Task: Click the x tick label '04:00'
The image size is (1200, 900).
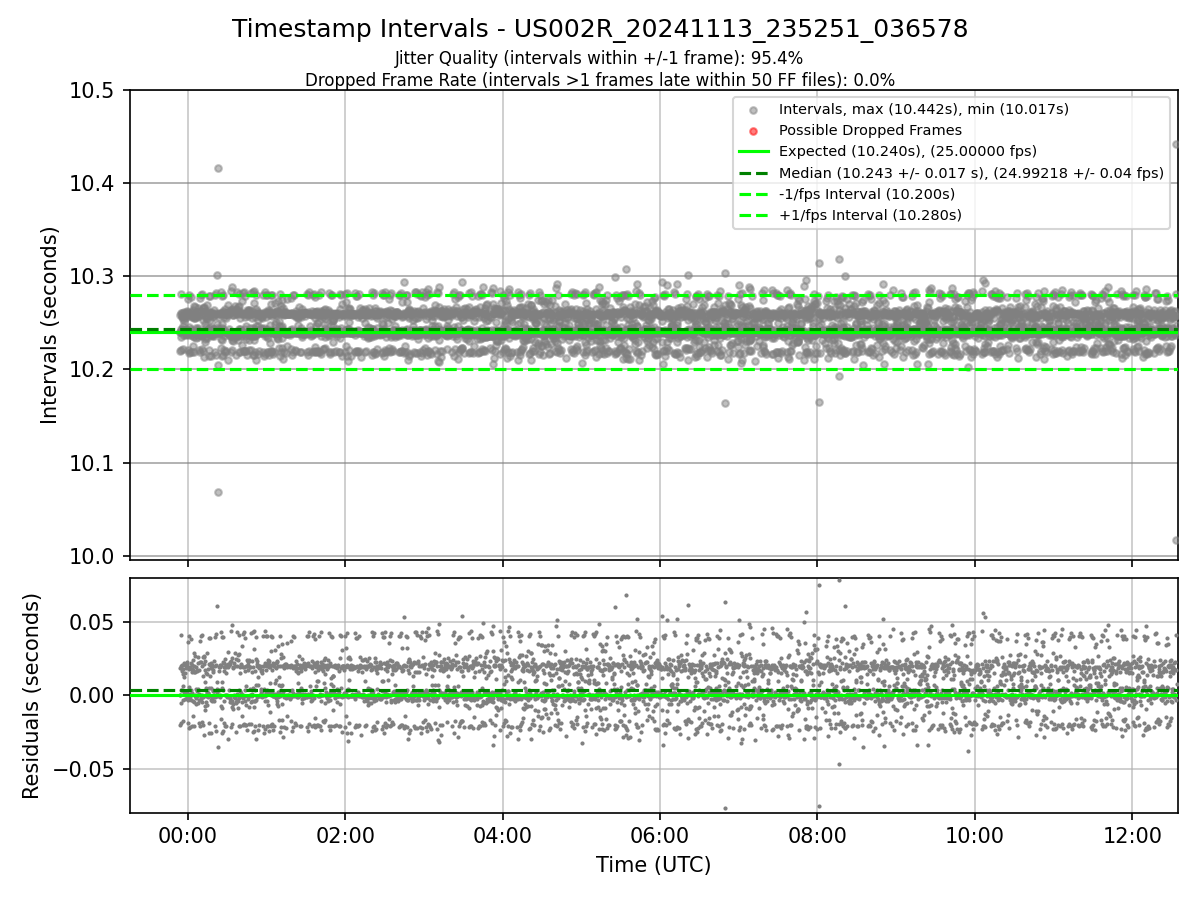Action: click(x=502, y=834)
